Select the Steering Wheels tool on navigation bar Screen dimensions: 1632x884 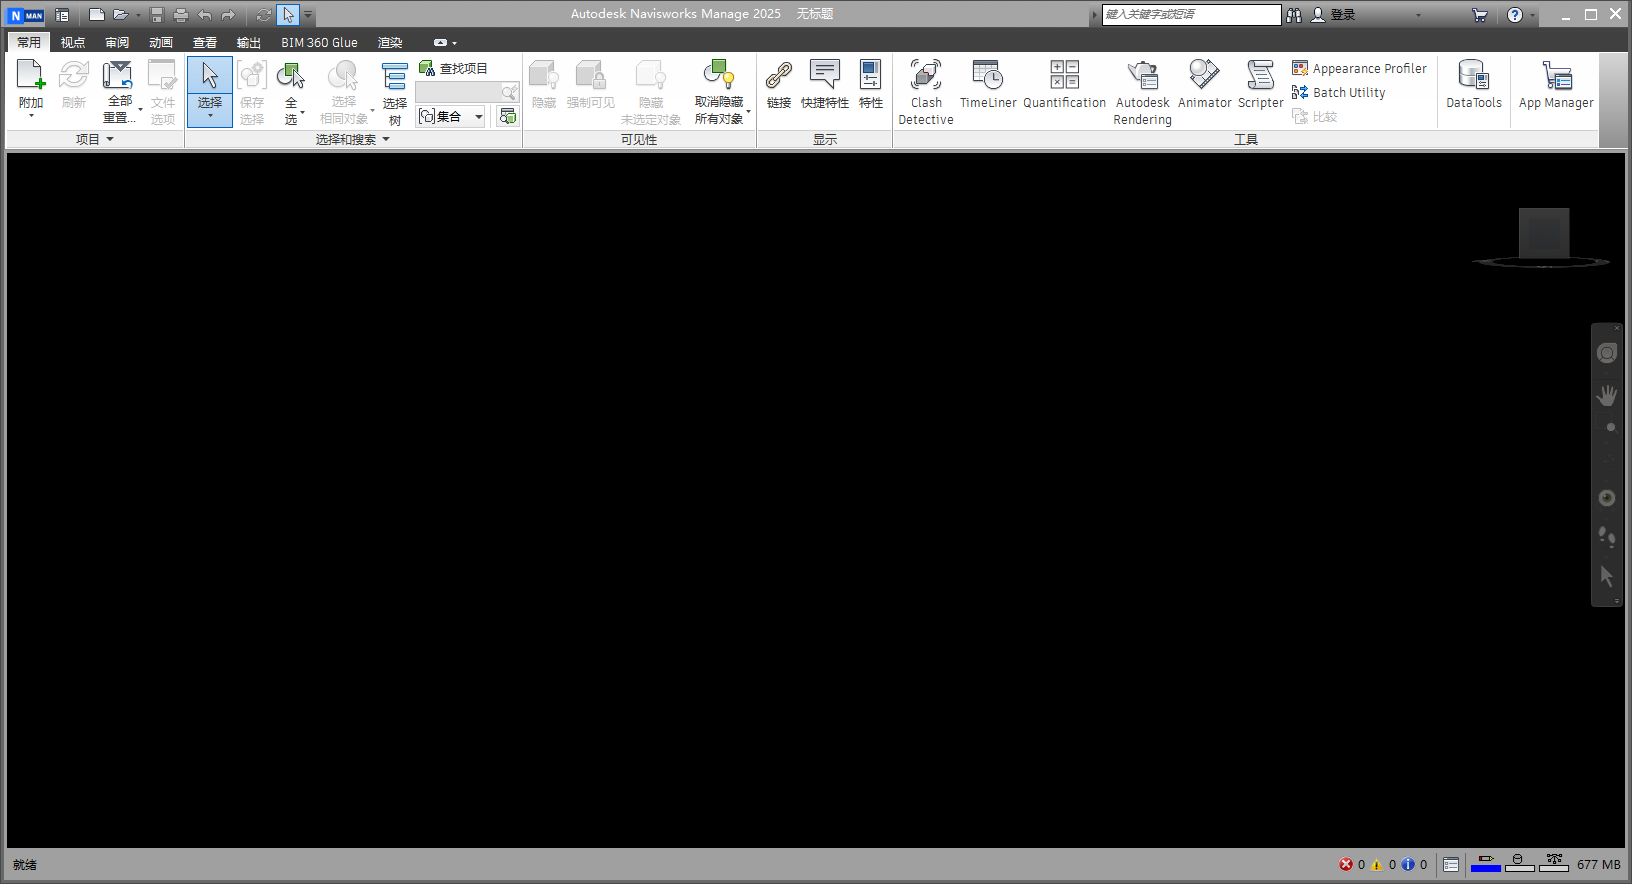point(1607,353)
